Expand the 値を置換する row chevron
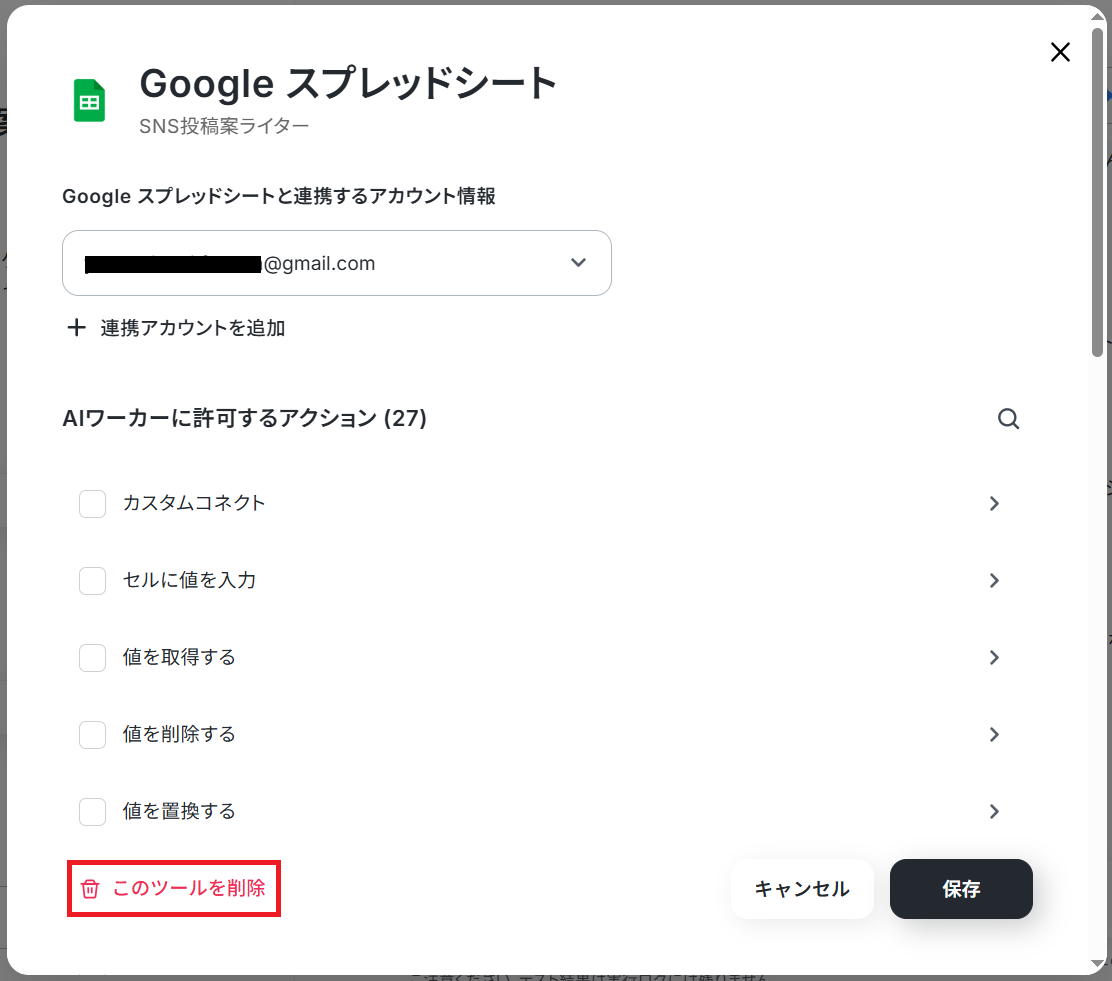Image resolution: width=1112 pixels, height=981 pixels. tap(994, 811)
